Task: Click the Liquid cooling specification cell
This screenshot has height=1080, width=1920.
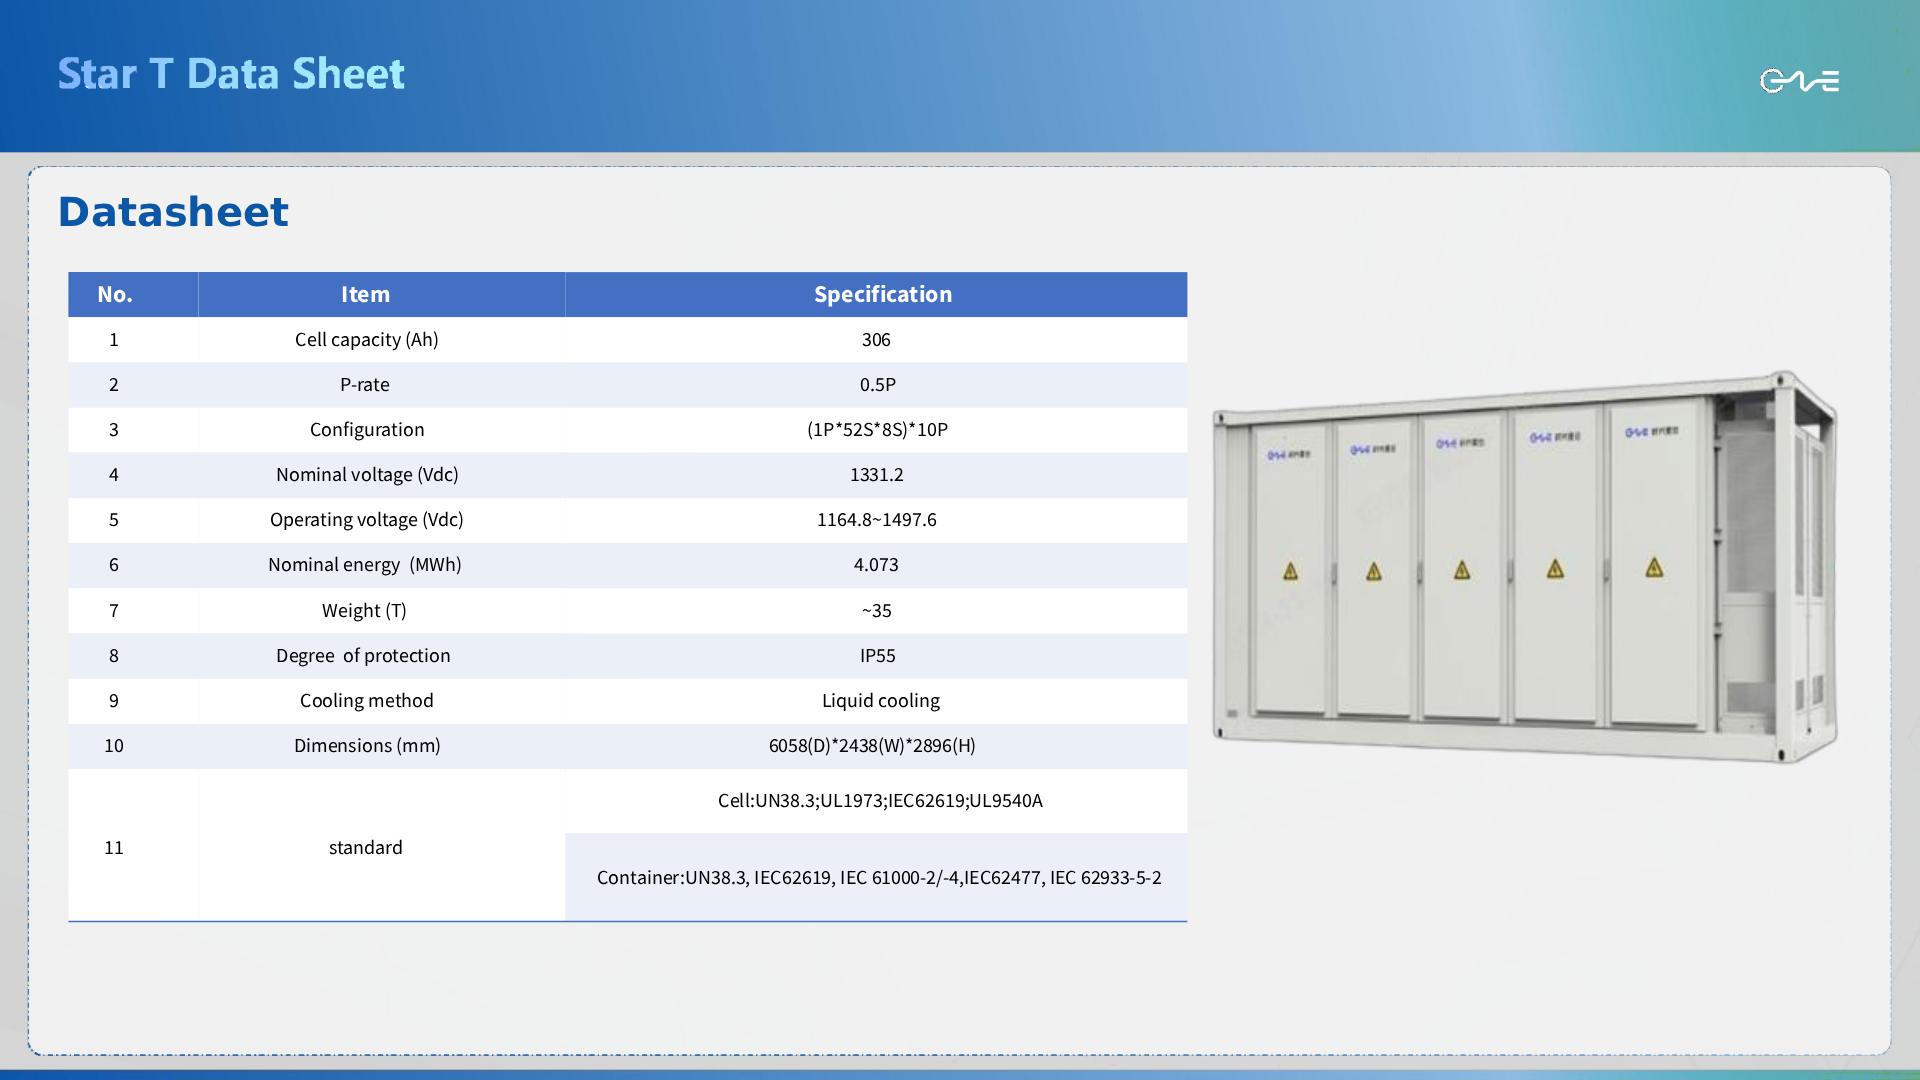Action: (880, 701)
